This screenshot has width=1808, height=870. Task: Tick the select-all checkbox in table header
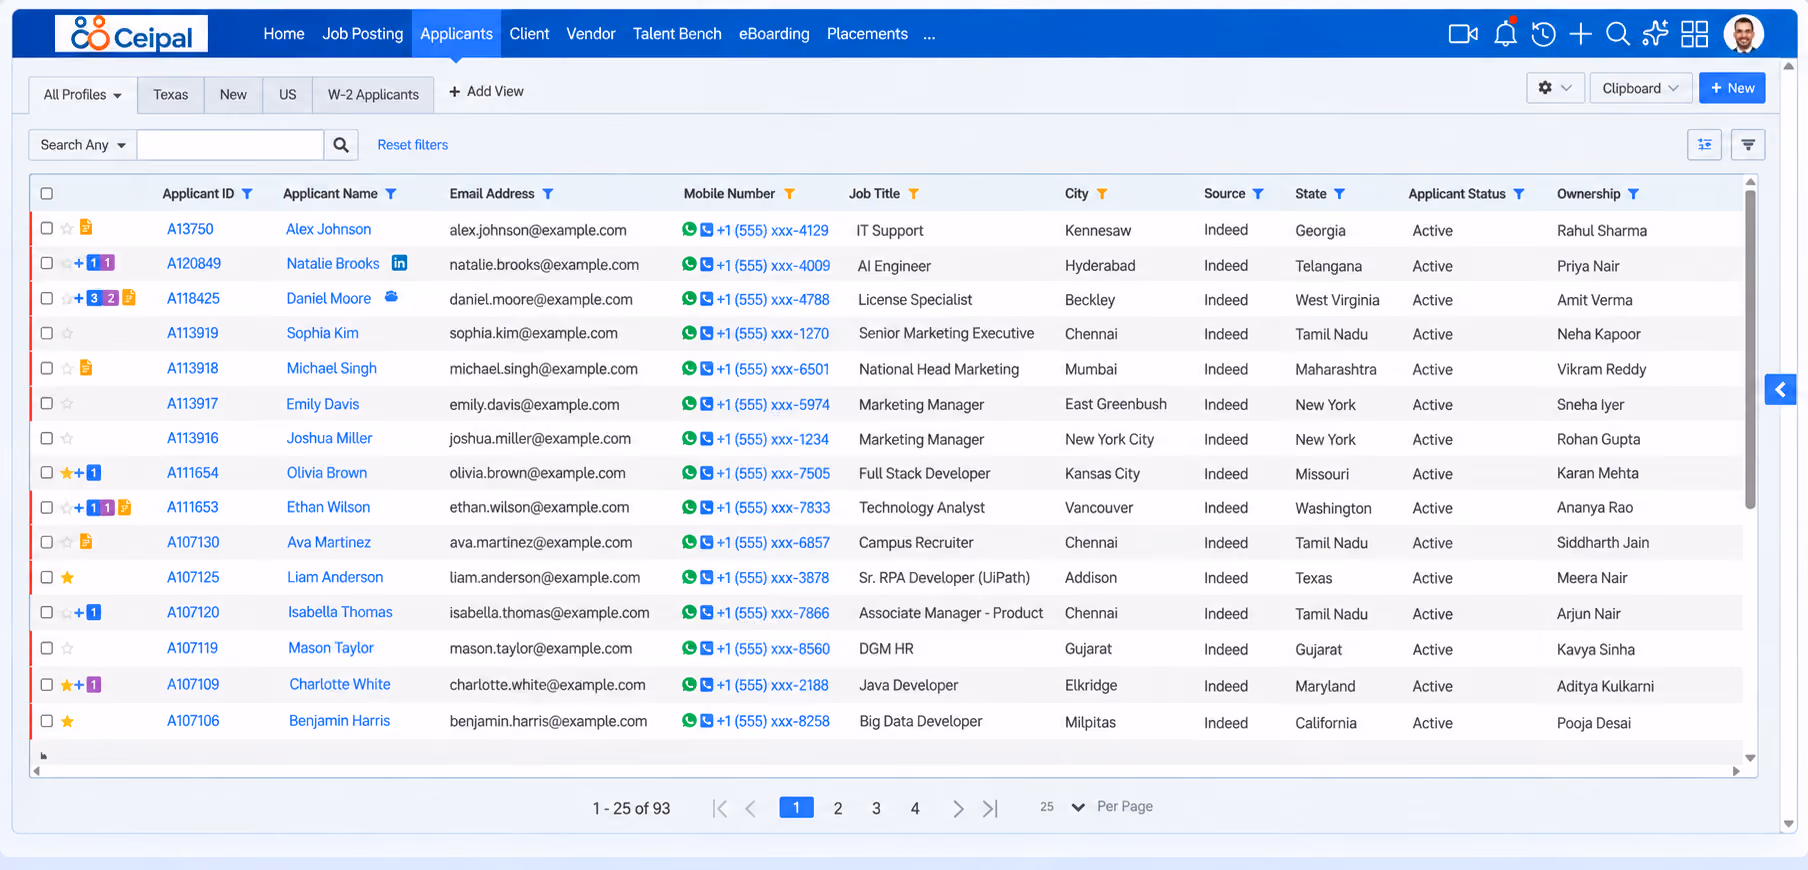point(46,194)
